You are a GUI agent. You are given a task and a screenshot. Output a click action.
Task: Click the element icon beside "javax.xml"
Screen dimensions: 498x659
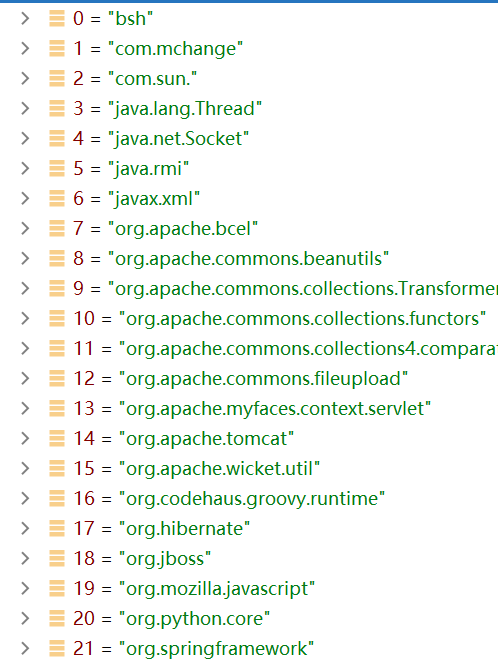click(x=57, y=198)
